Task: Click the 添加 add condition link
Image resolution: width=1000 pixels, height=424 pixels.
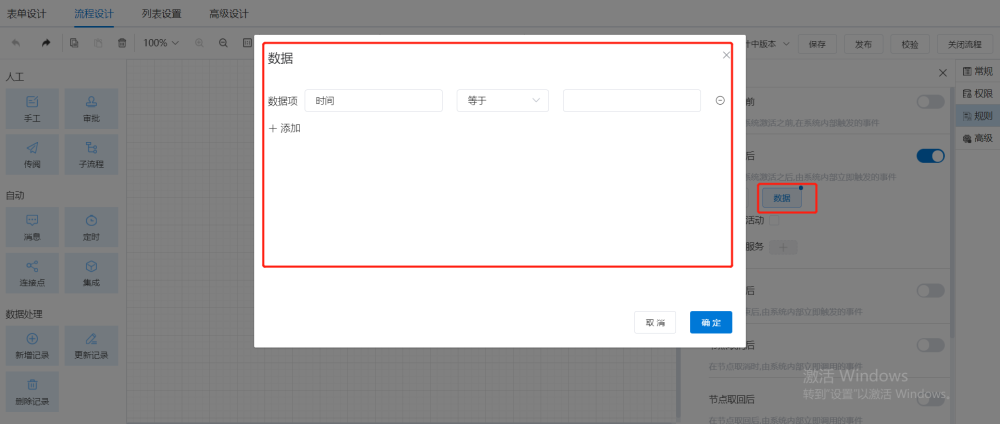Action: point(285,128)
